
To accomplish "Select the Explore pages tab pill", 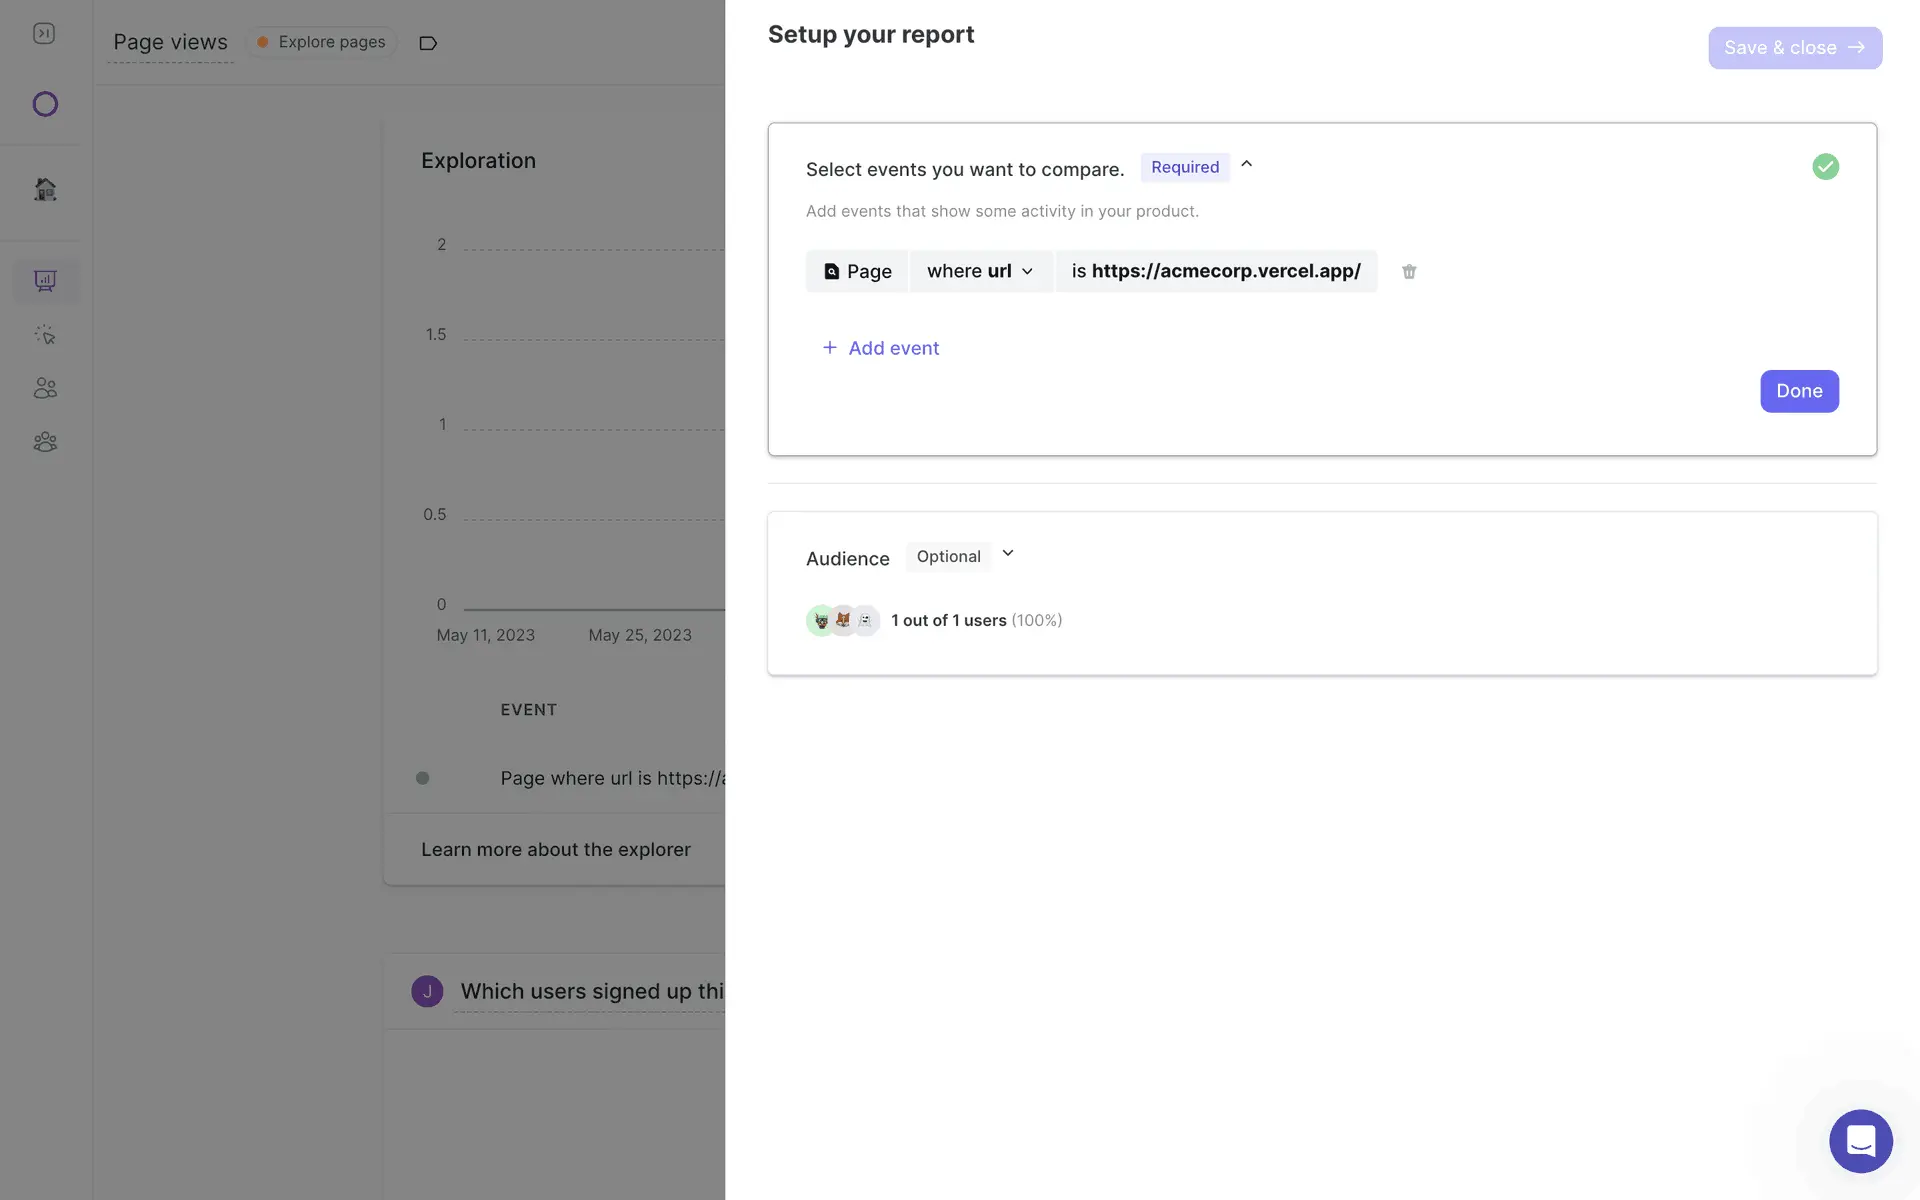I will click(x=322, y=42).
